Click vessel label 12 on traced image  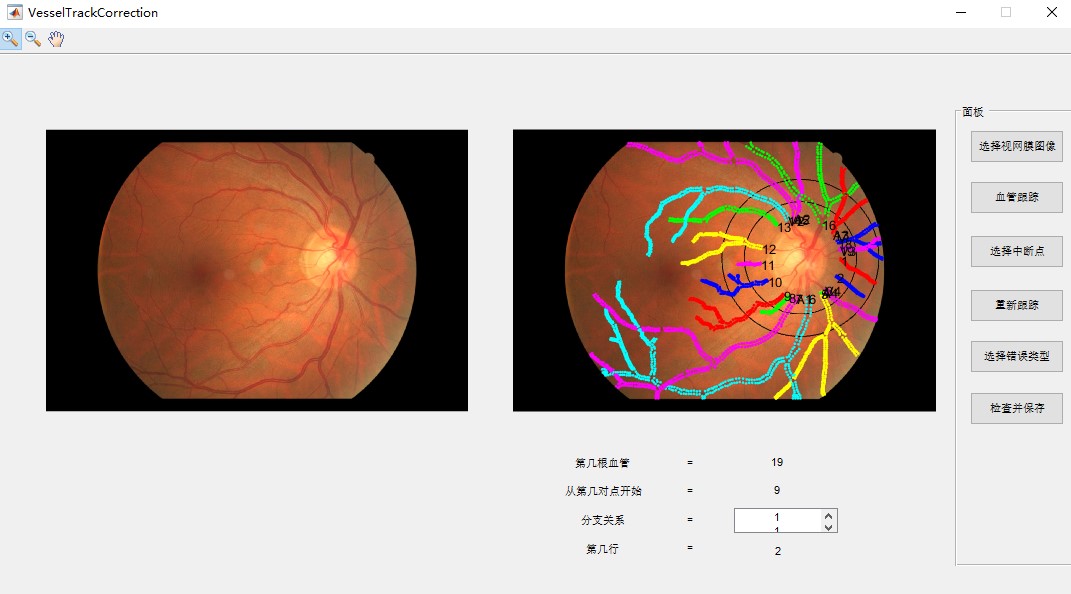769,249
